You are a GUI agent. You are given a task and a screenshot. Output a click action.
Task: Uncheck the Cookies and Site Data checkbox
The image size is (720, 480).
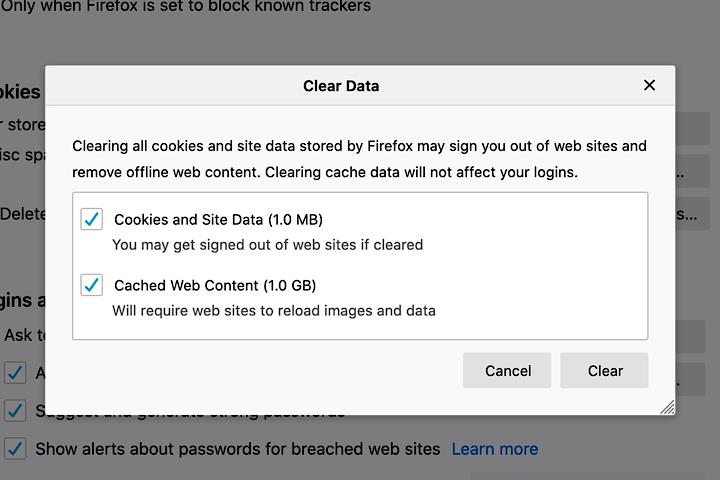pyautogui.click(x=92, y=219)
